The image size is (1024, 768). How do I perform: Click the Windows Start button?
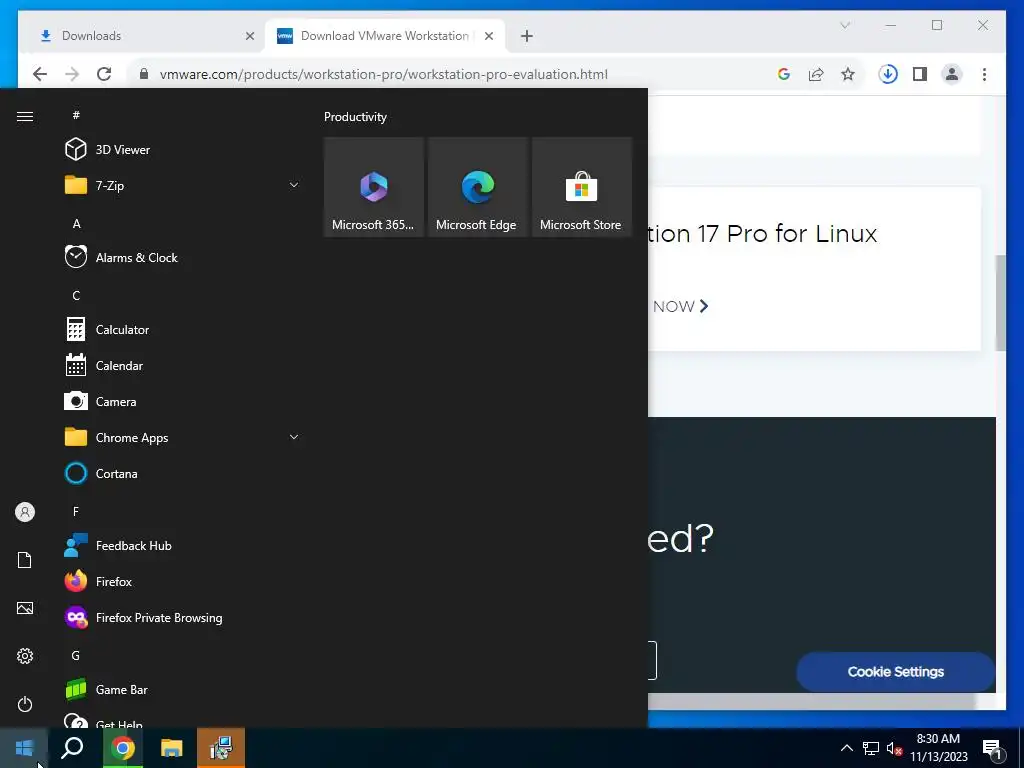coord(24,748)
